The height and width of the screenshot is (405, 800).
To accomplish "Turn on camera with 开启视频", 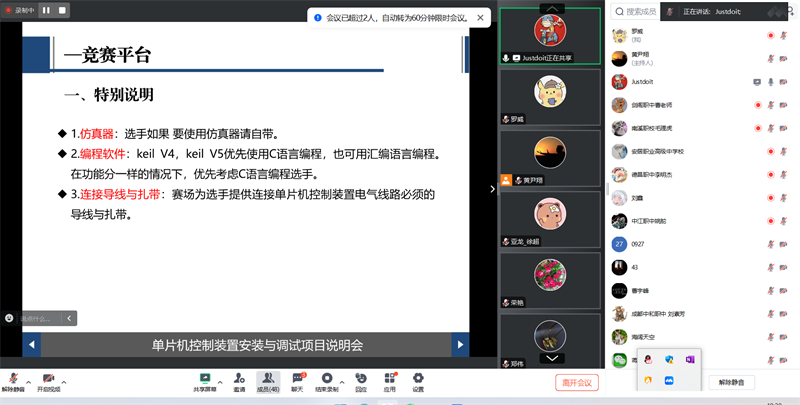I will point(48,379).
